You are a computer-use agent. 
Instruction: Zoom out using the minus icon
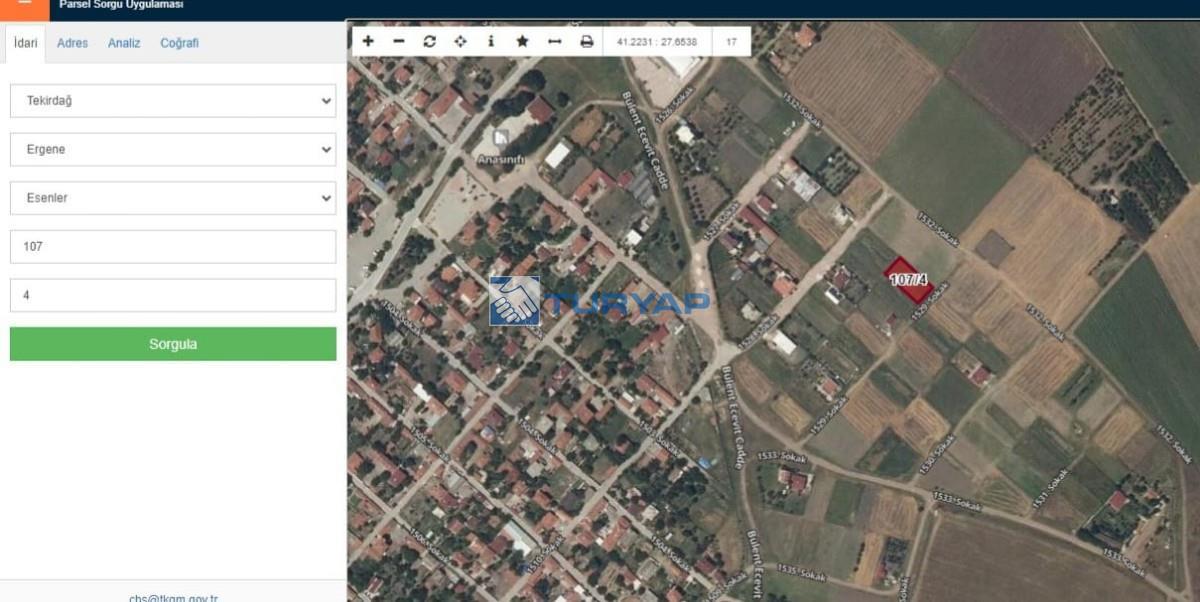pyautogui.click(x=399, y=42)
